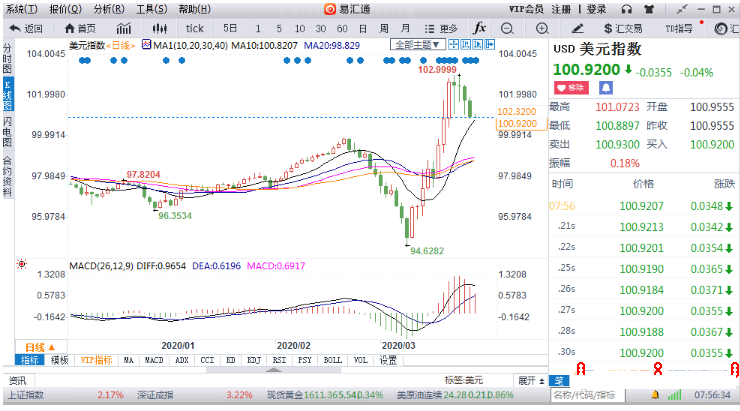740x411 pixels.
Task: Select the K线图 side tab
Action: pos(8,95)
